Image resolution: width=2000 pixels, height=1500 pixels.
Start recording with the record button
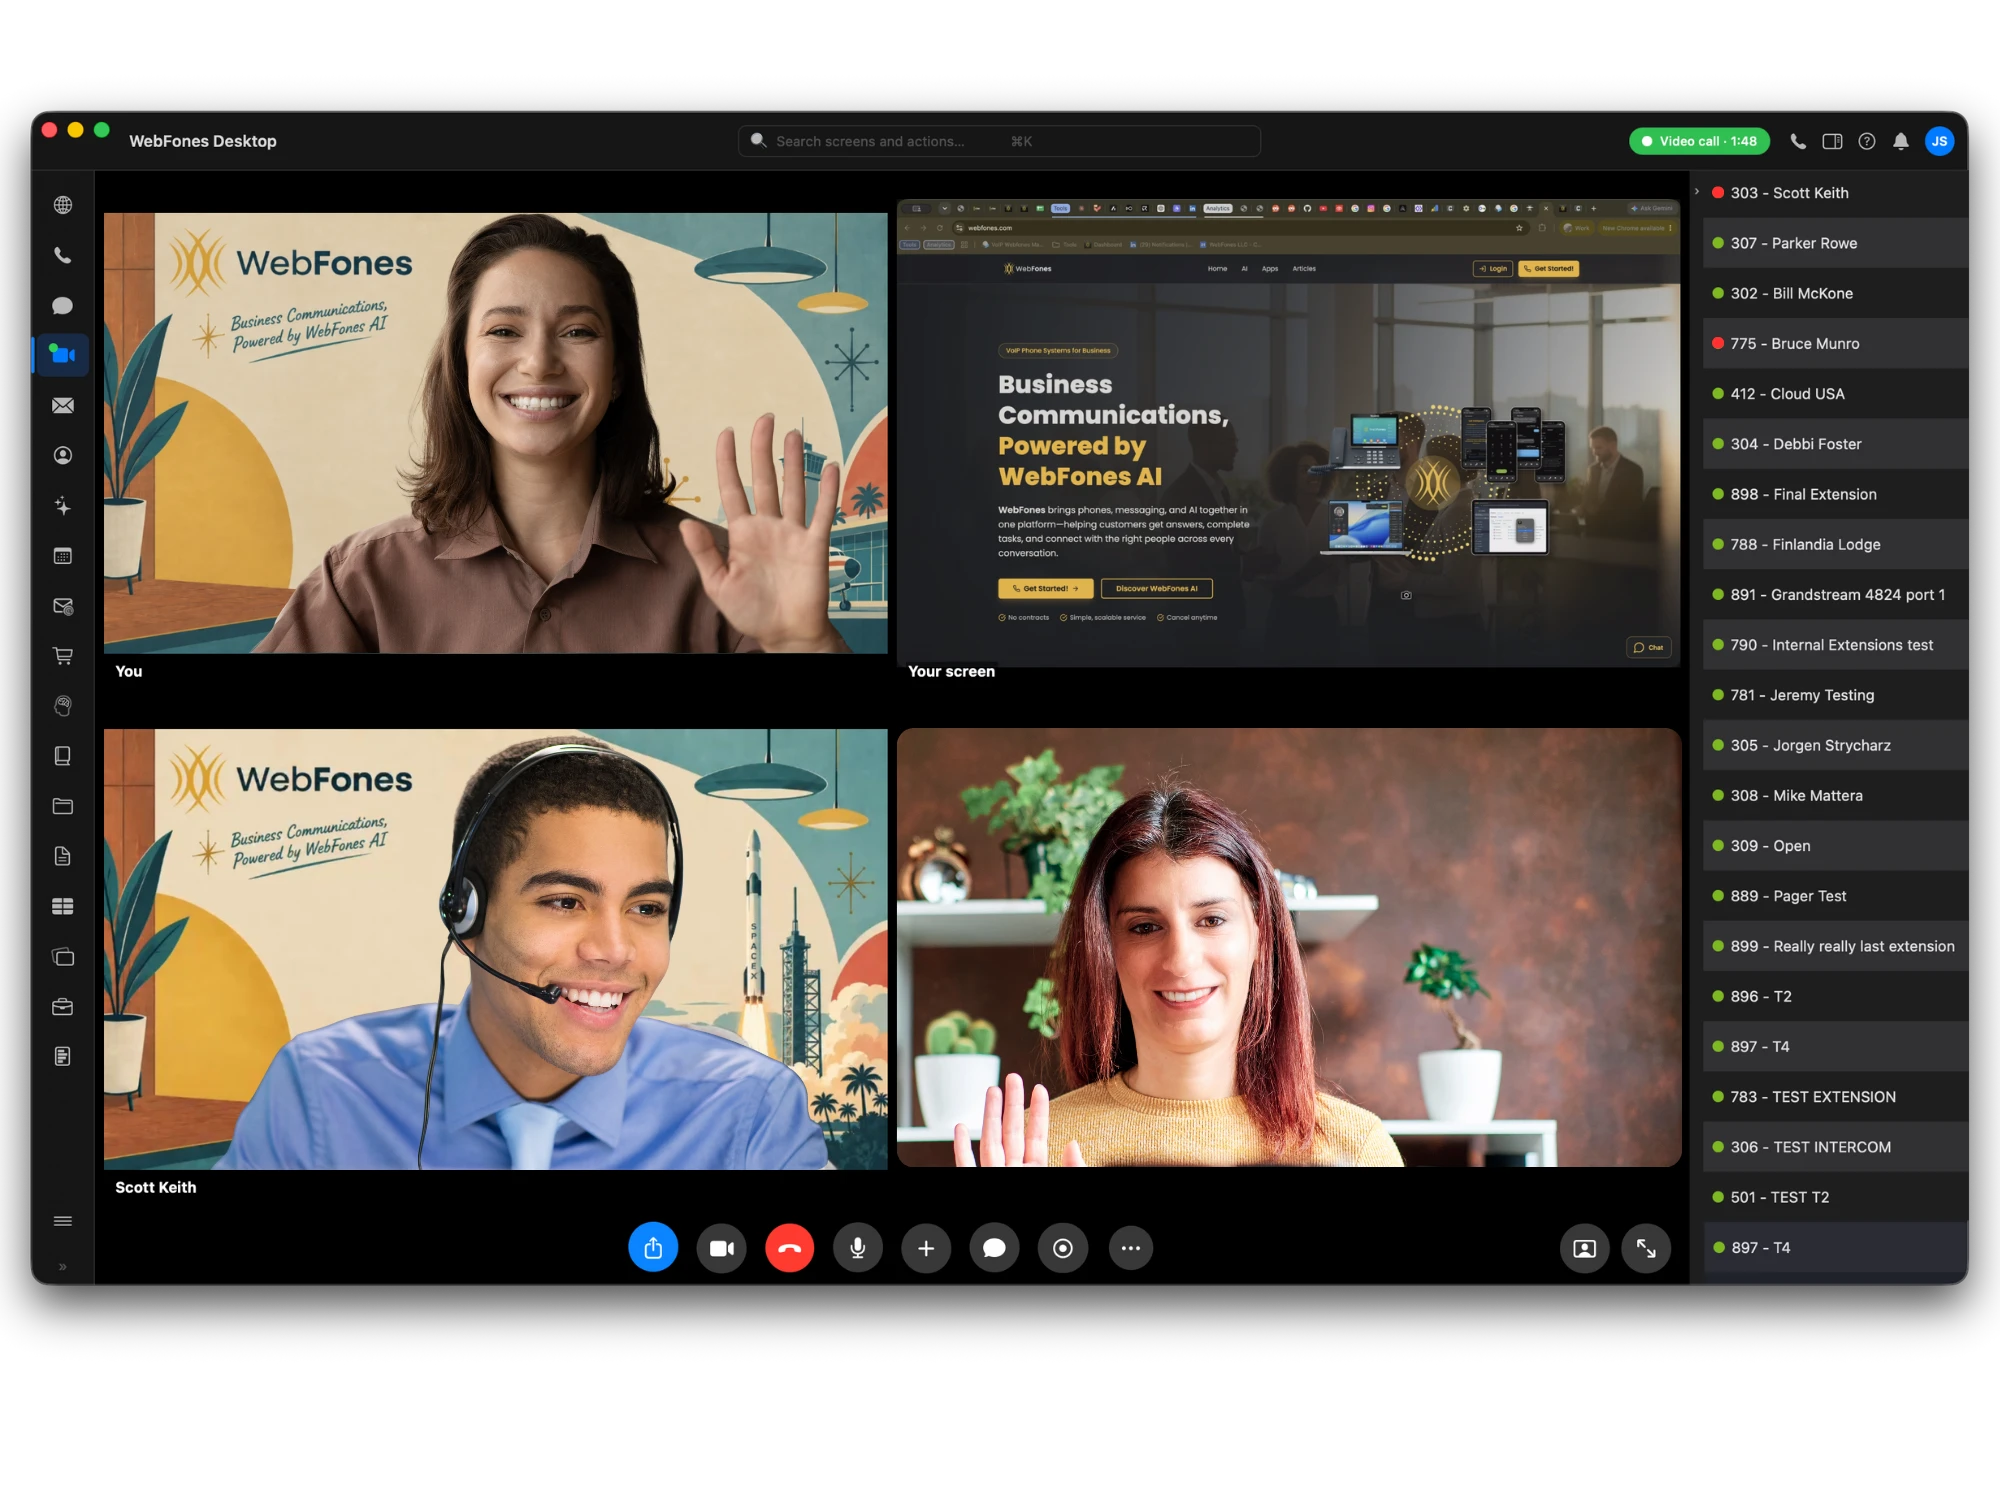[x=1063, y=1248]
